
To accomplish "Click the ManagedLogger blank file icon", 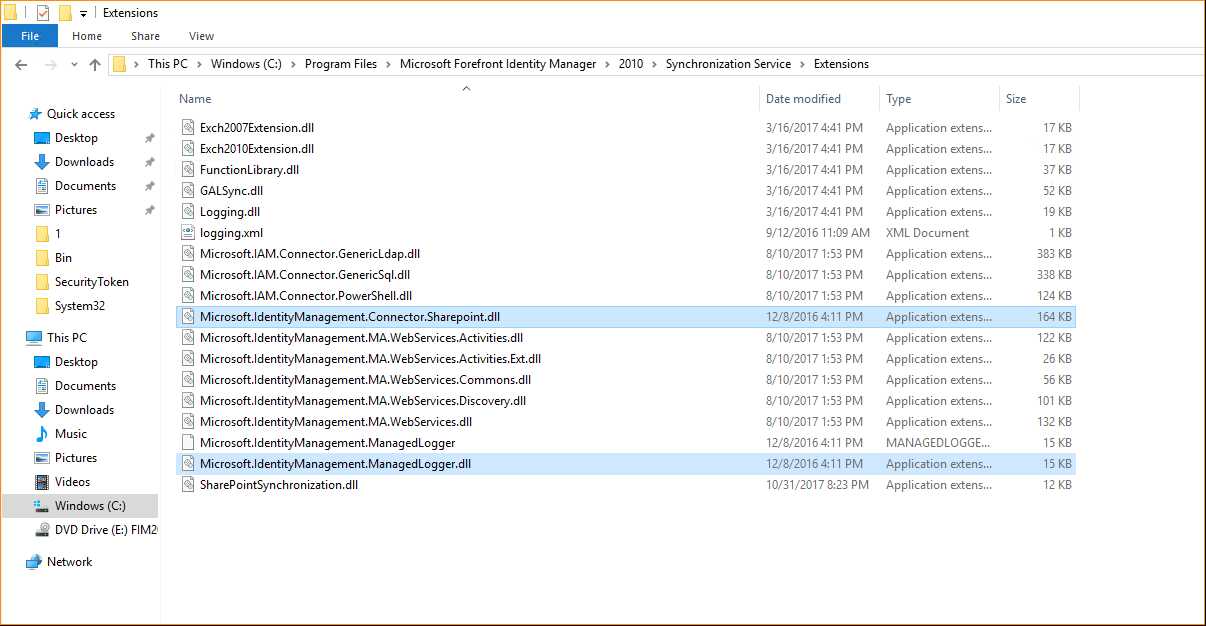I will click(x=189, y=443).
